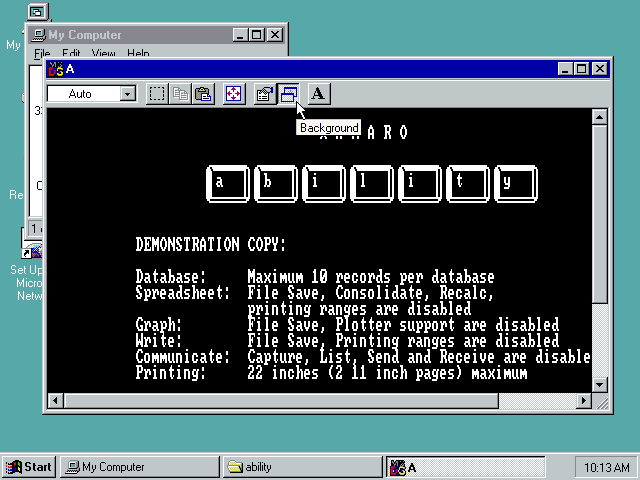Viewport: 640px width, 480px height.
Task: Click '22 inches (2 11 inch pages) maximum' line
Action: coord(387,373)
